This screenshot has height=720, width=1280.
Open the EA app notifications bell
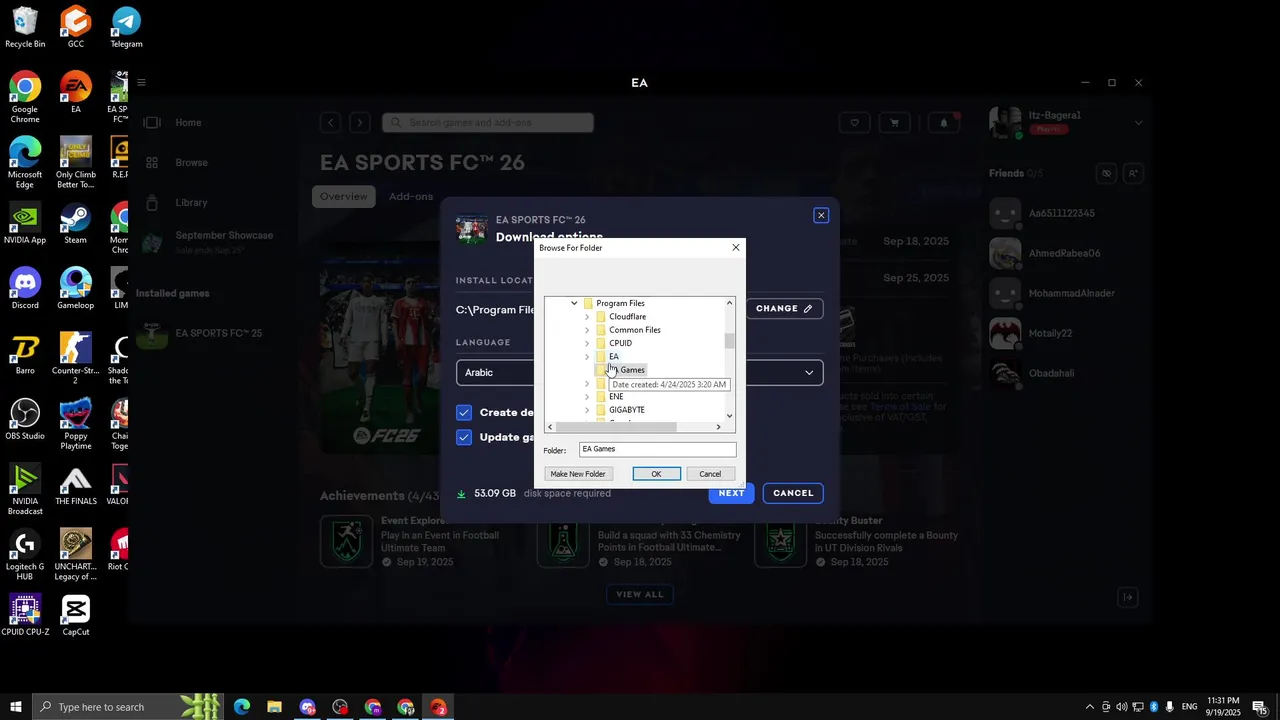[943, 123]
